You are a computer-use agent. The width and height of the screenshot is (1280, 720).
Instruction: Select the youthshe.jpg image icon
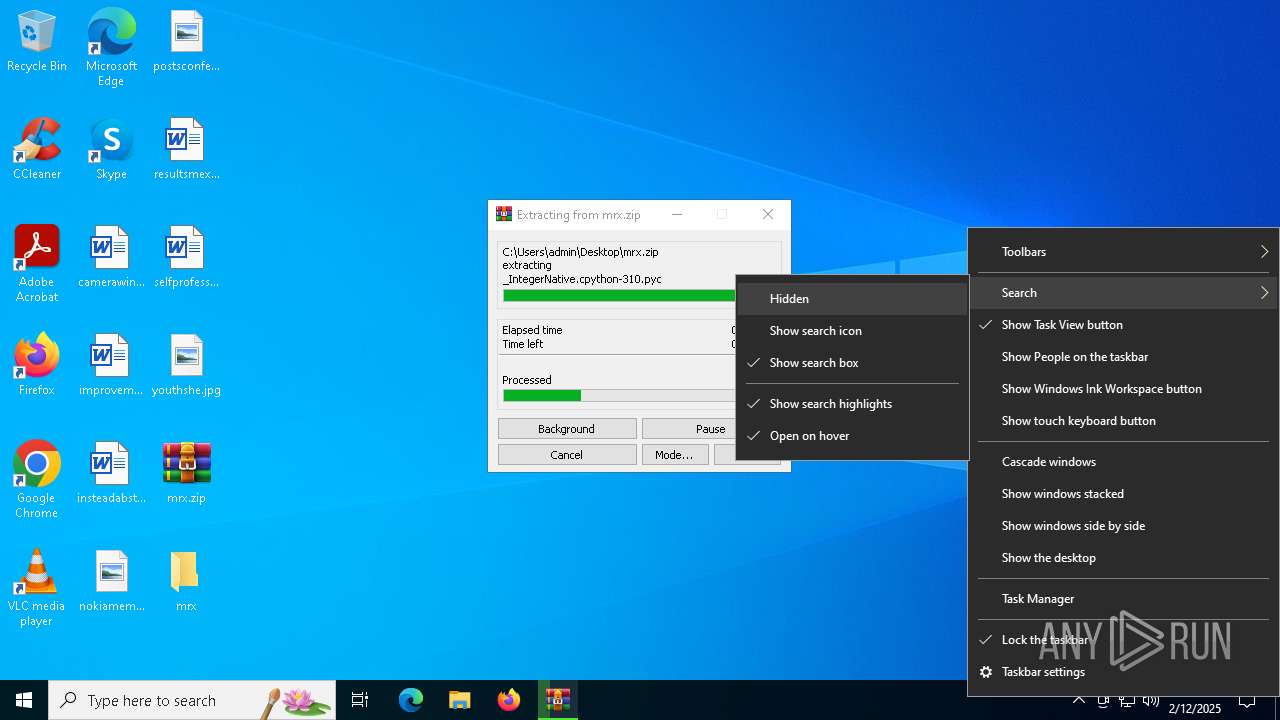(186, 366)
